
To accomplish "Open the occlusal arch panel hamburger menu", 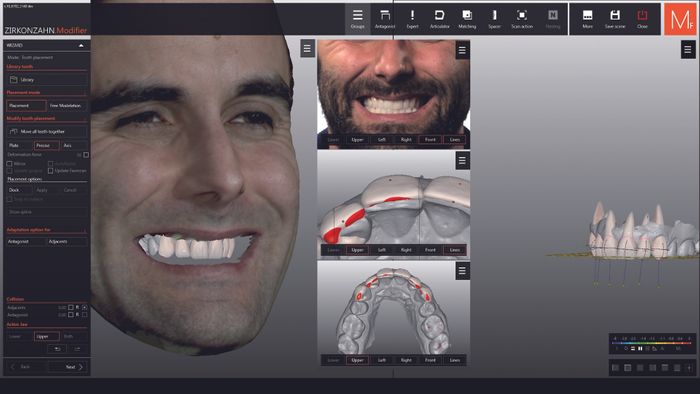I will pyautogui.click(x=462, y=270).
